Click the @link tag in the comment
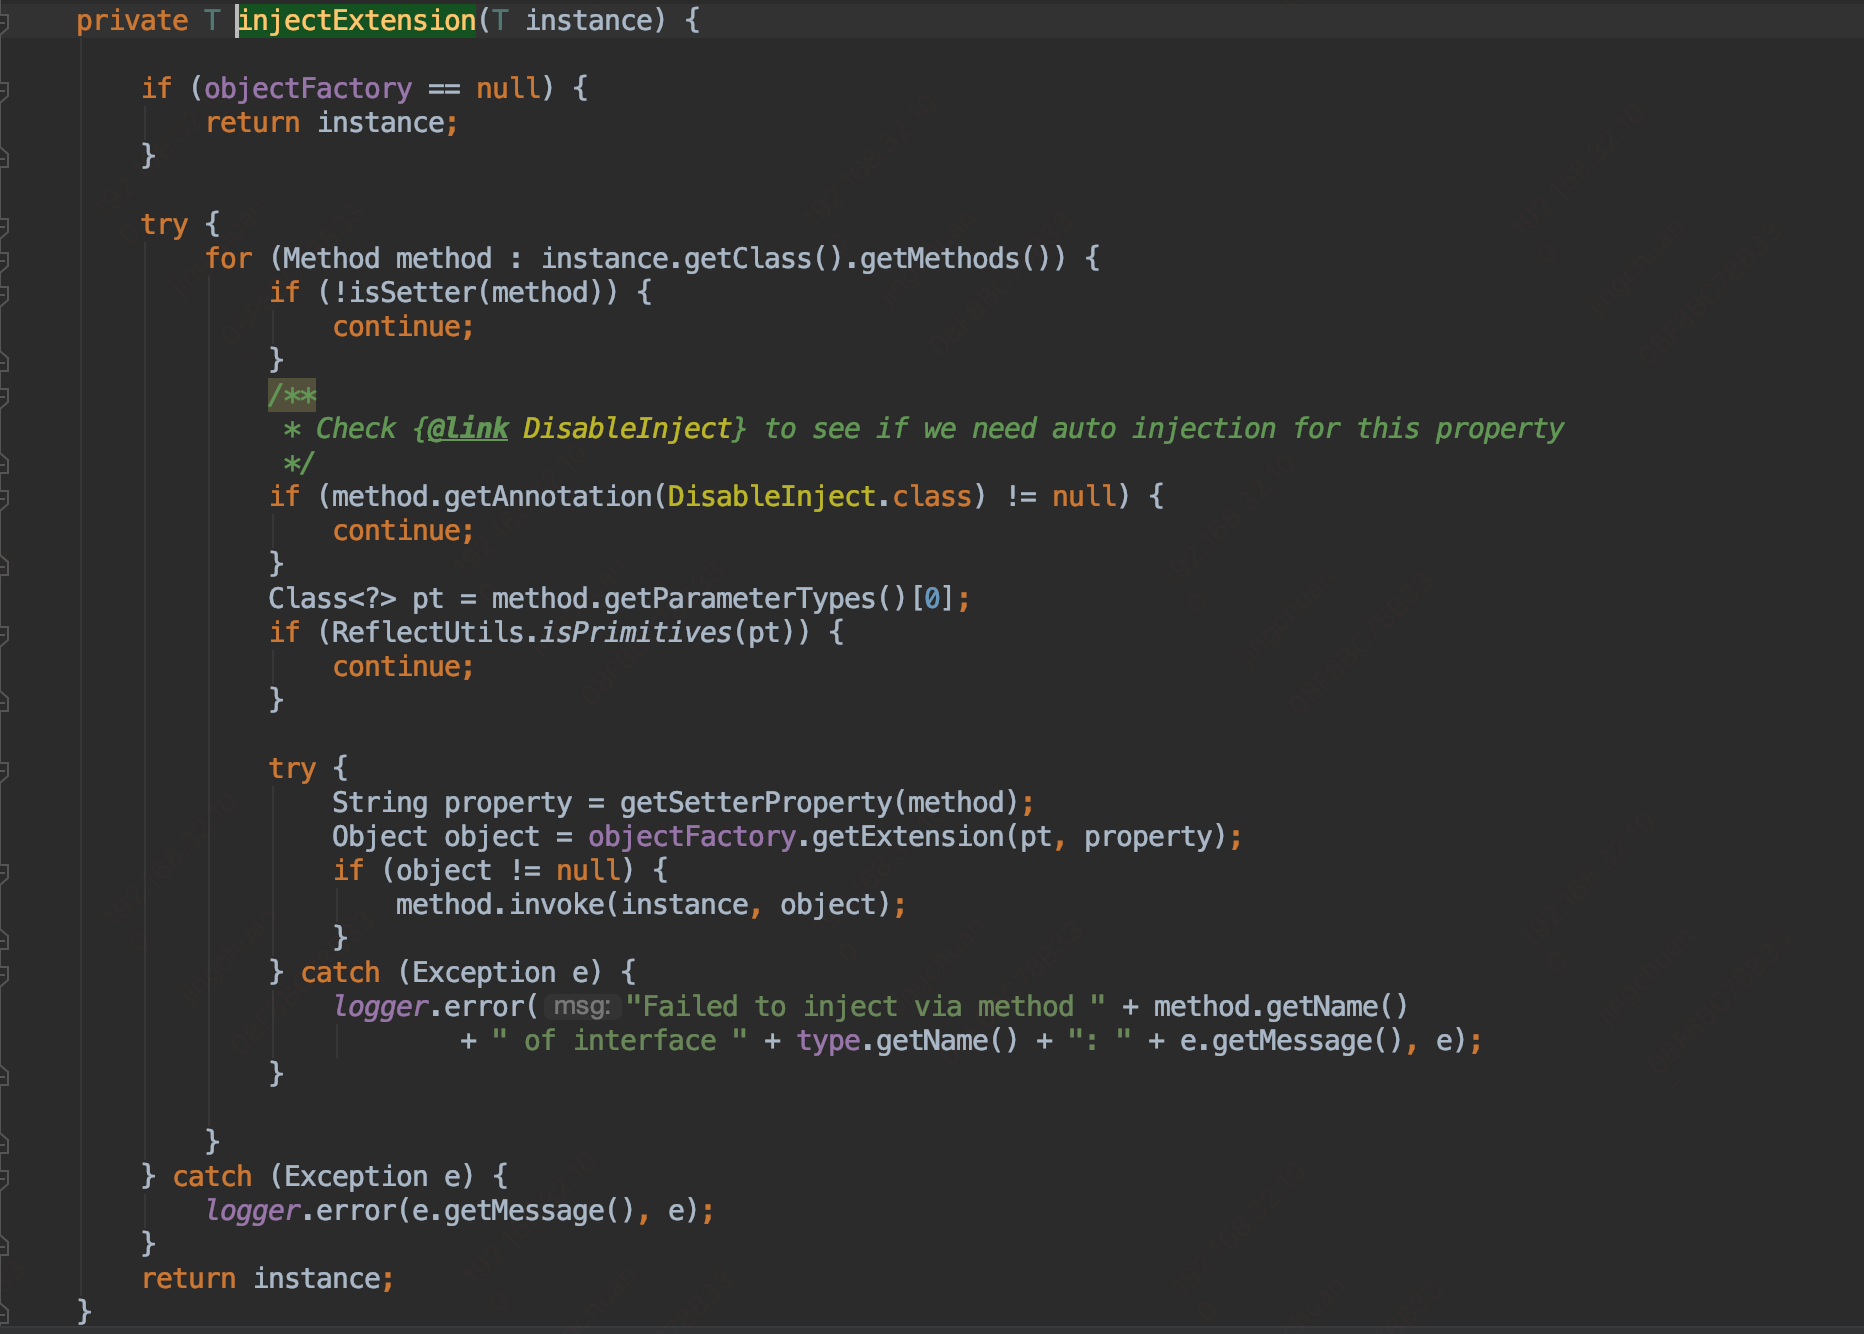Screen dimensions: 1864x1334 (468, 429)
